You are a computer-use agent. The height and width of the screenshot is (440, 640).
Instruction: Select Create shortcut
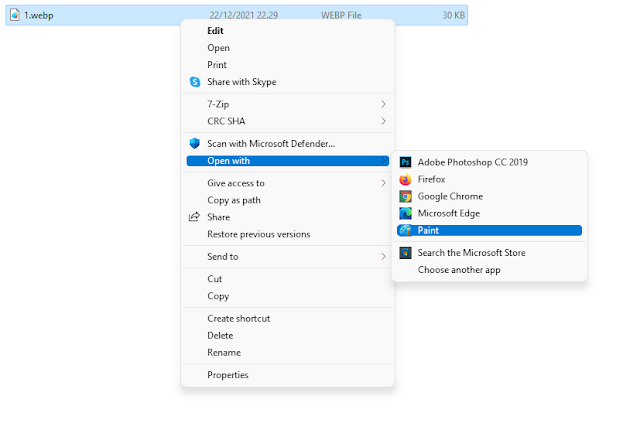(x=288, y=318)
